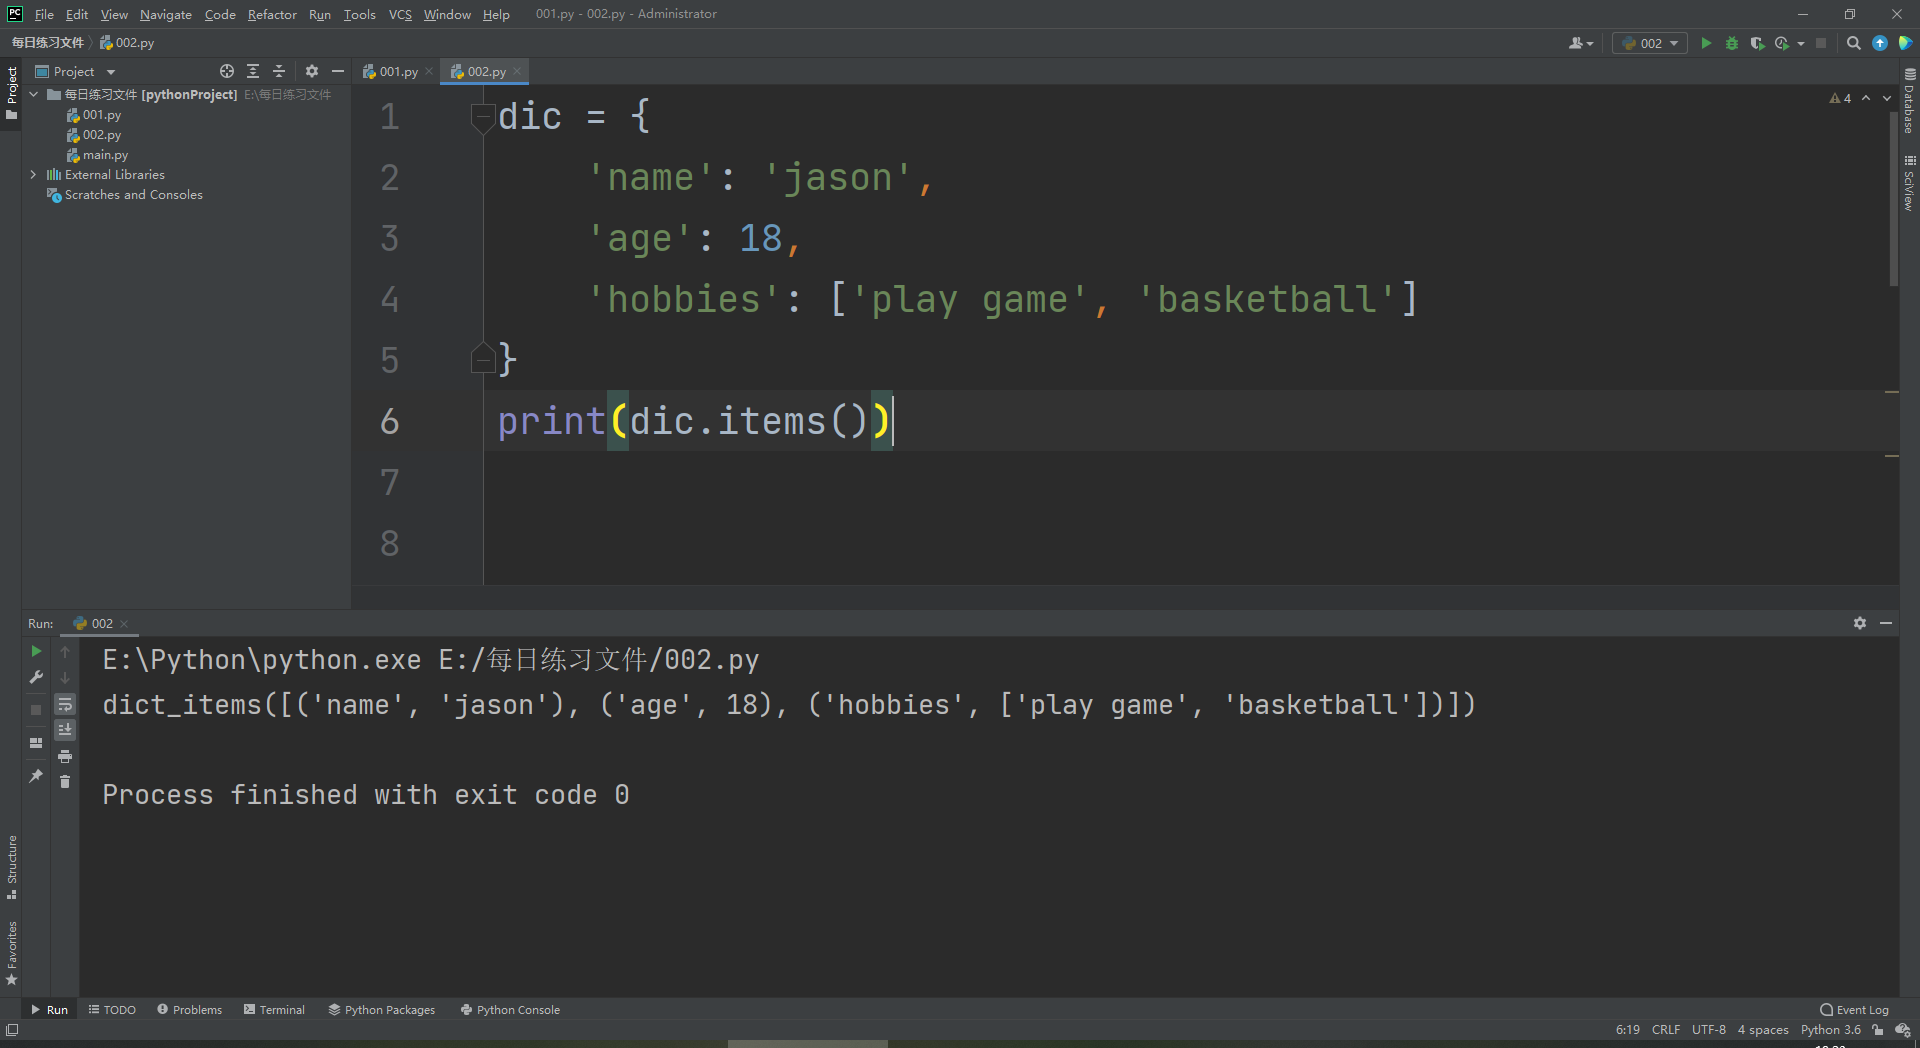1920x1048 pixels.
Task: Click Restore Layout icon in Run panel
Action: [x=36, y=743]
